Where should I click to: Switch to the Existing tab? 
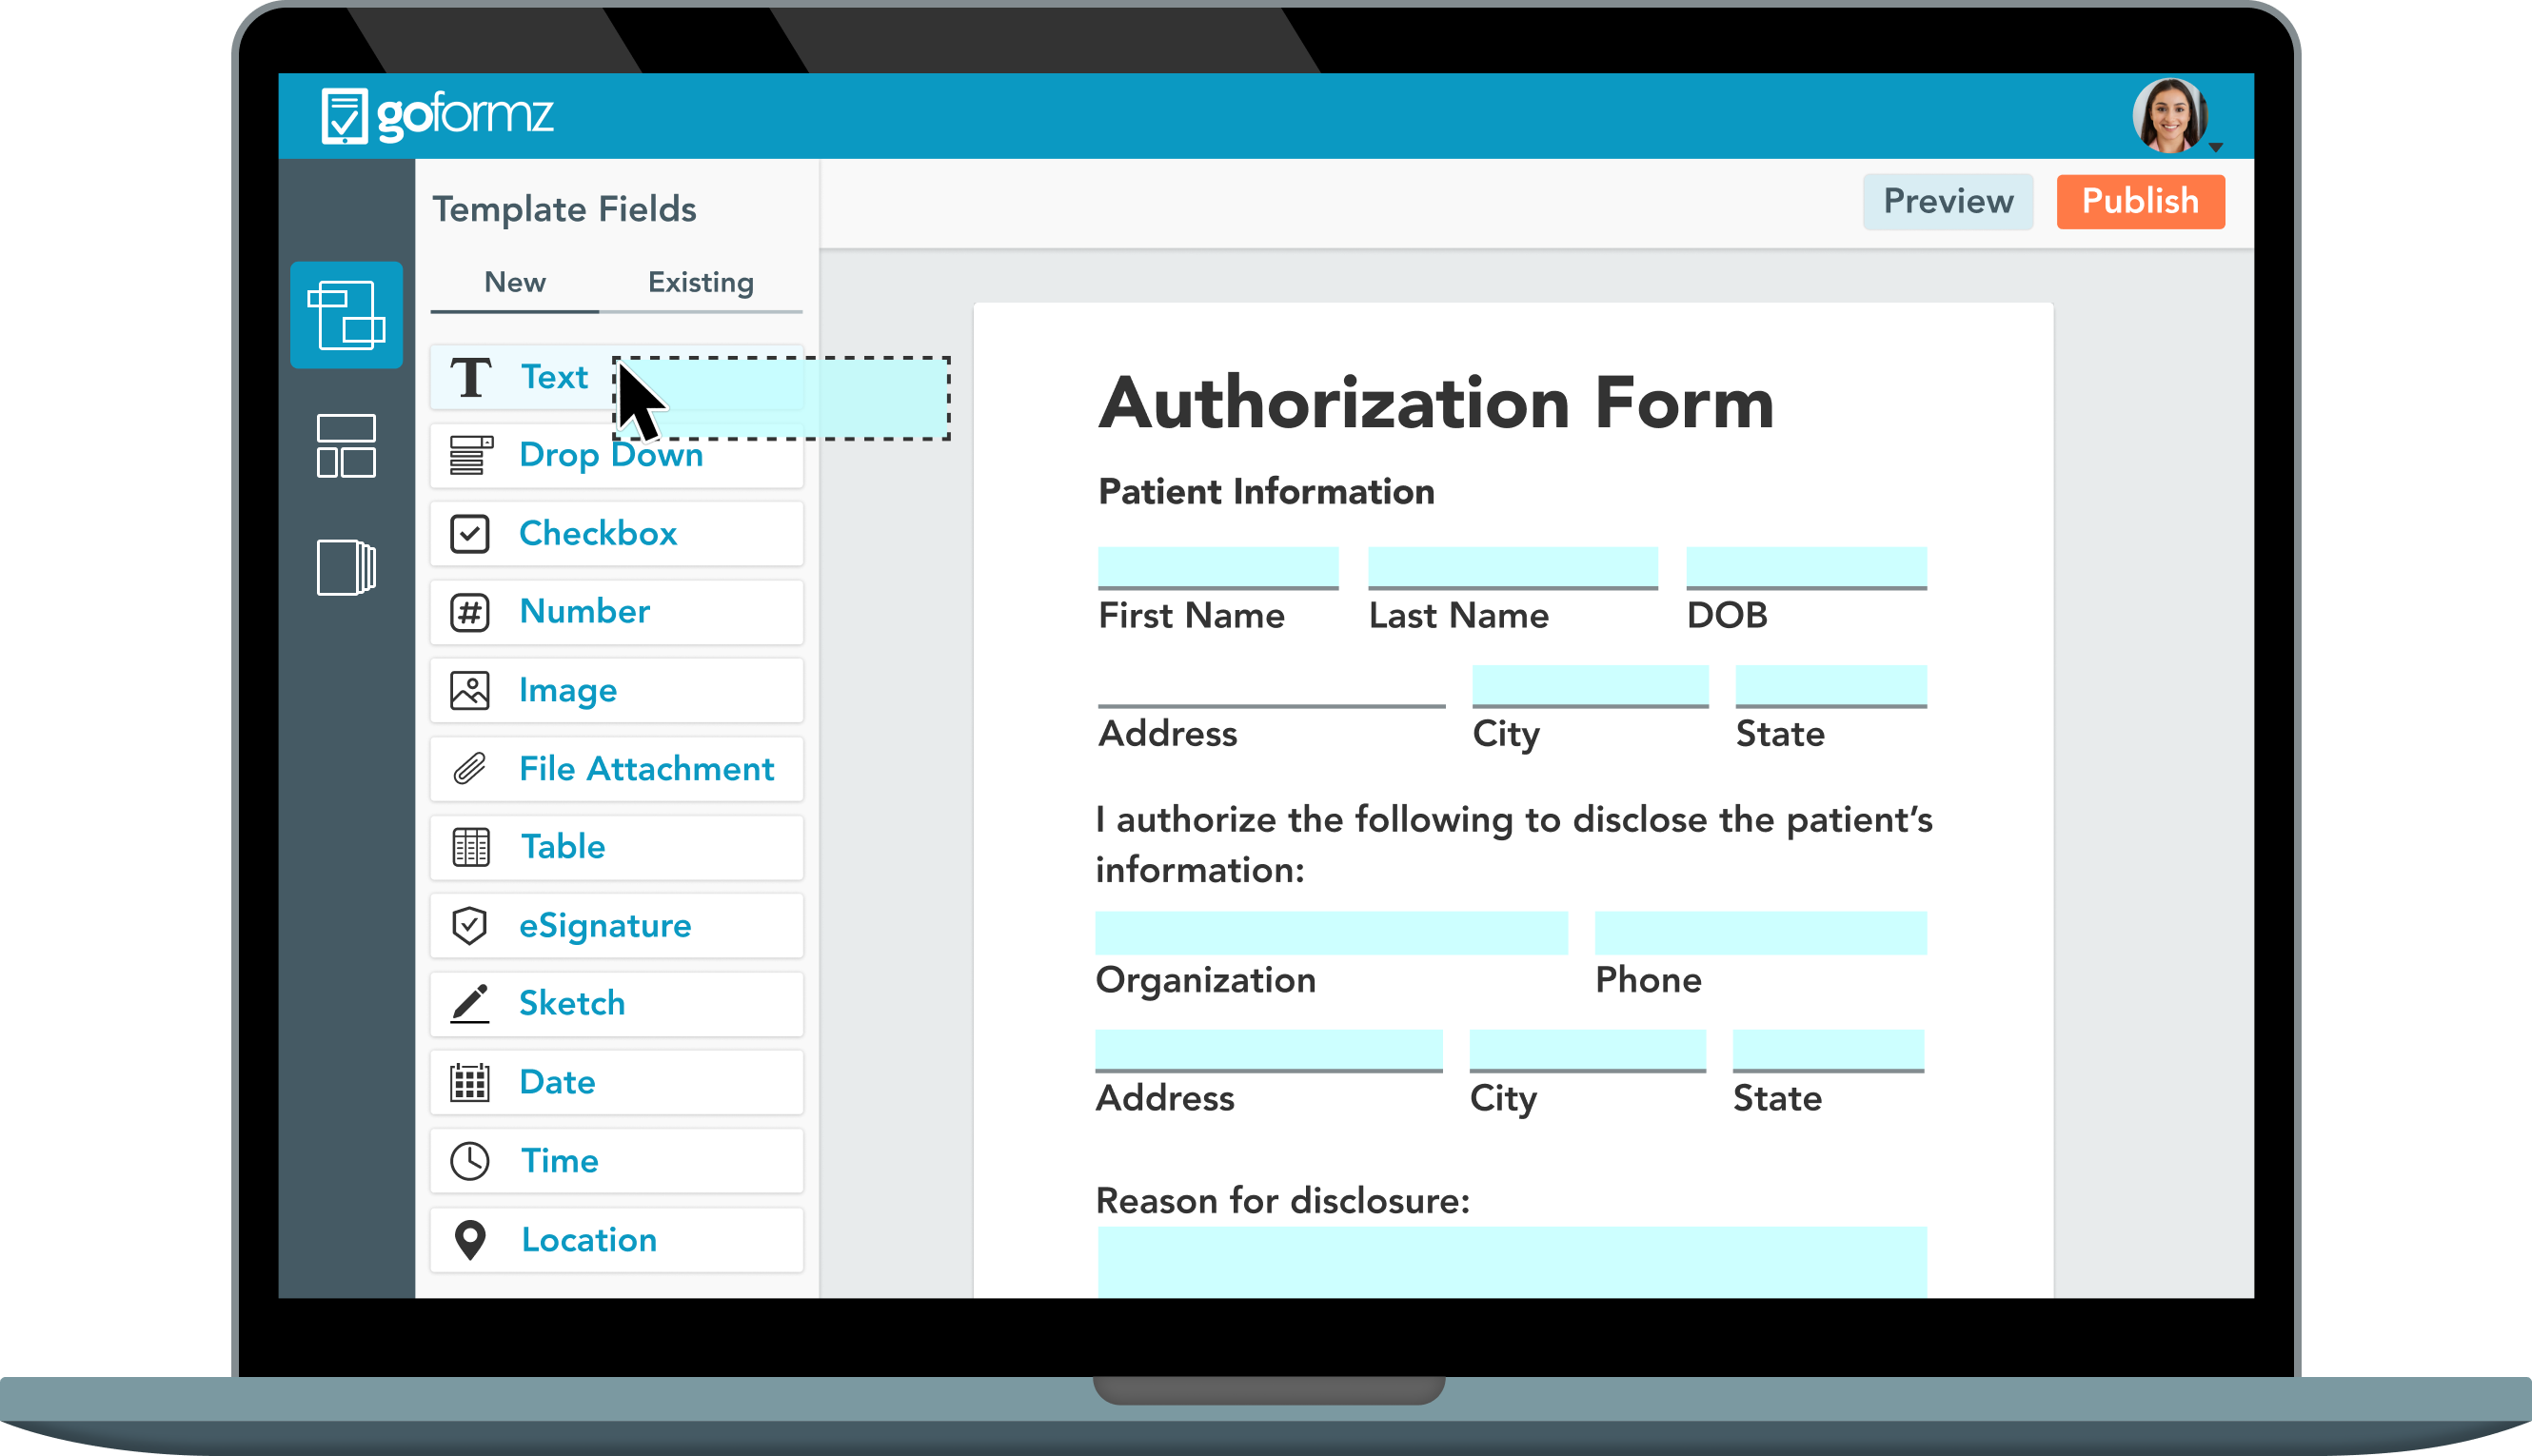(x=699, y=282)
